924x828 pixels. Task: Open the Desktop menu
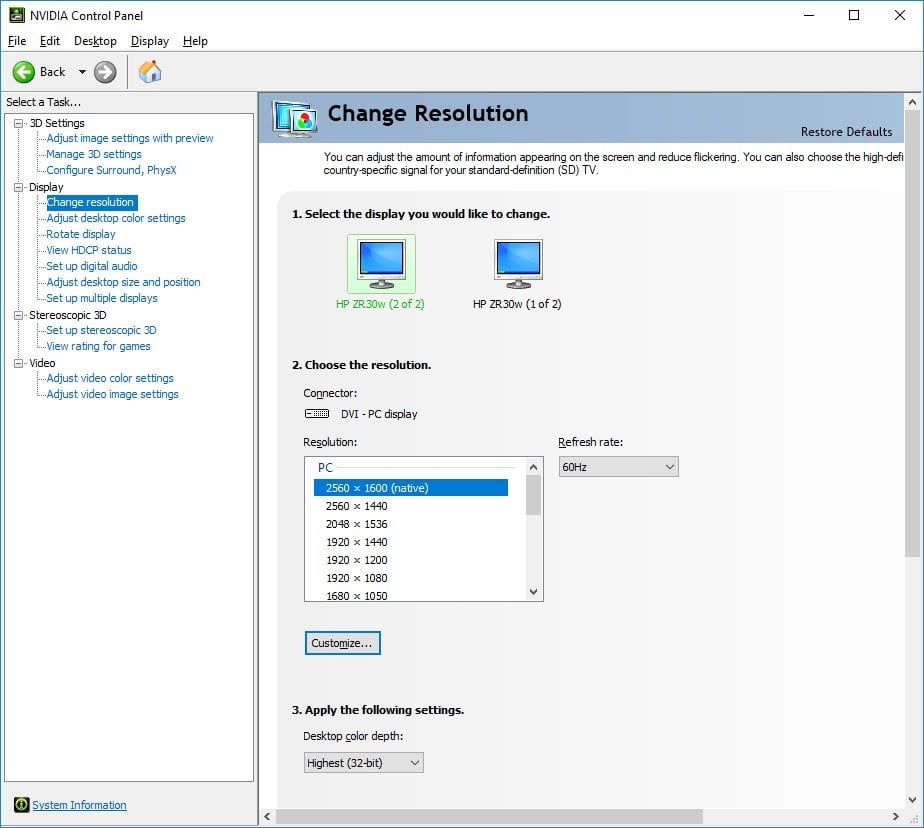coord(95,41)
